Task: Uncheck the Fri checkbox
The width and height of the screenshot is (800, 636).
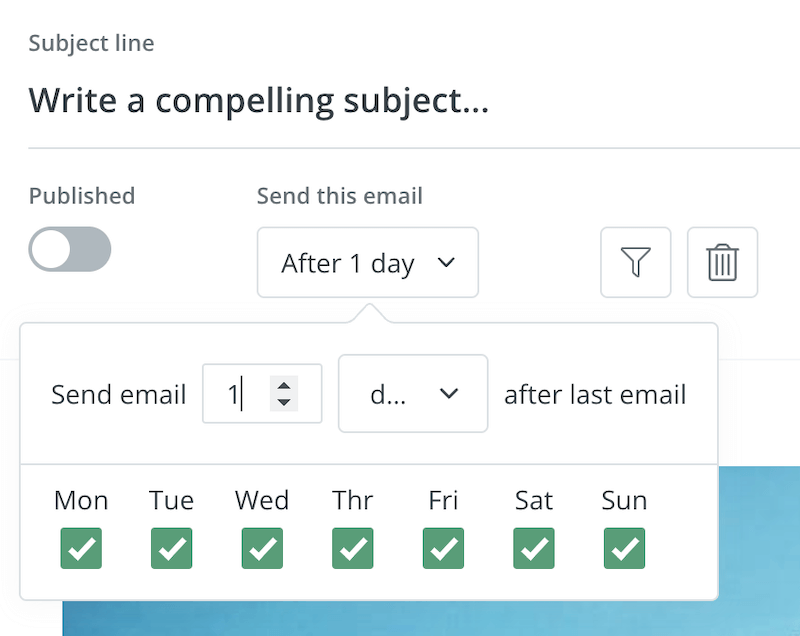Action: click(x=443, y=548)
